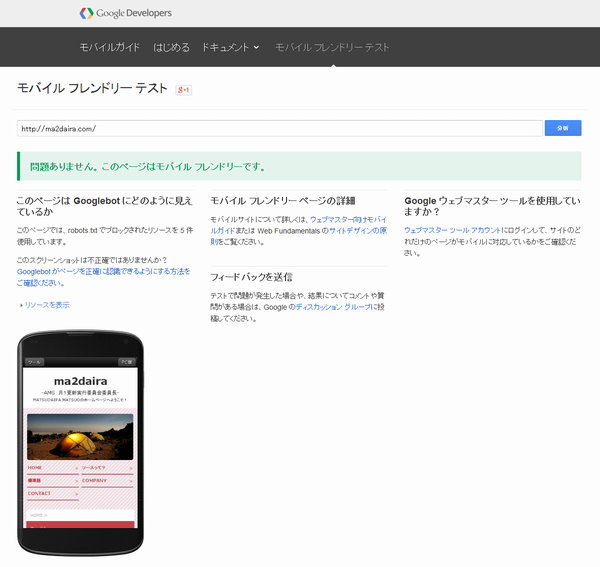Open the はじめる menu item
Screen dimensions: 600x567
pyautogui.click(x=171, y=47)
